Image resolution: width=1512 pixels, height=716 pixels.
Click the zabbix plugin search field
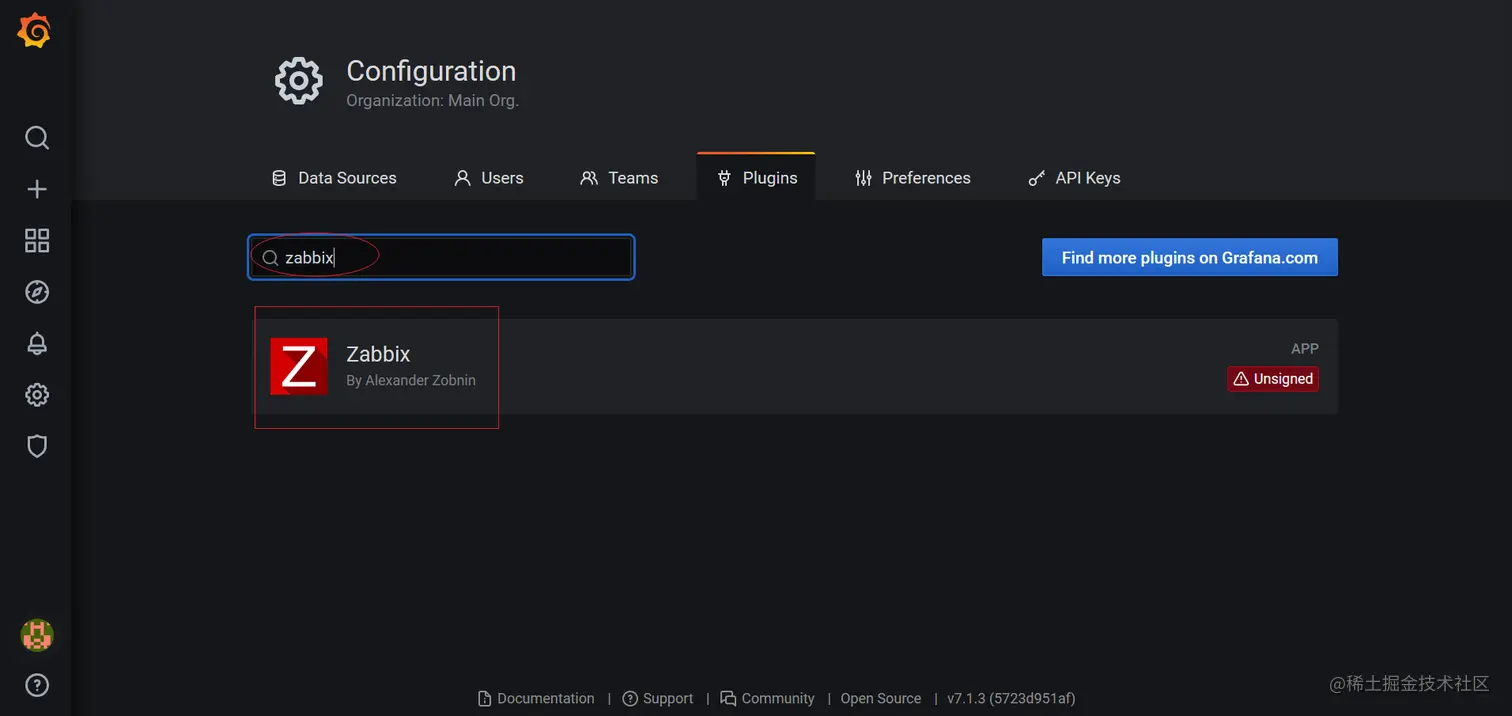(x=440, y=257)
